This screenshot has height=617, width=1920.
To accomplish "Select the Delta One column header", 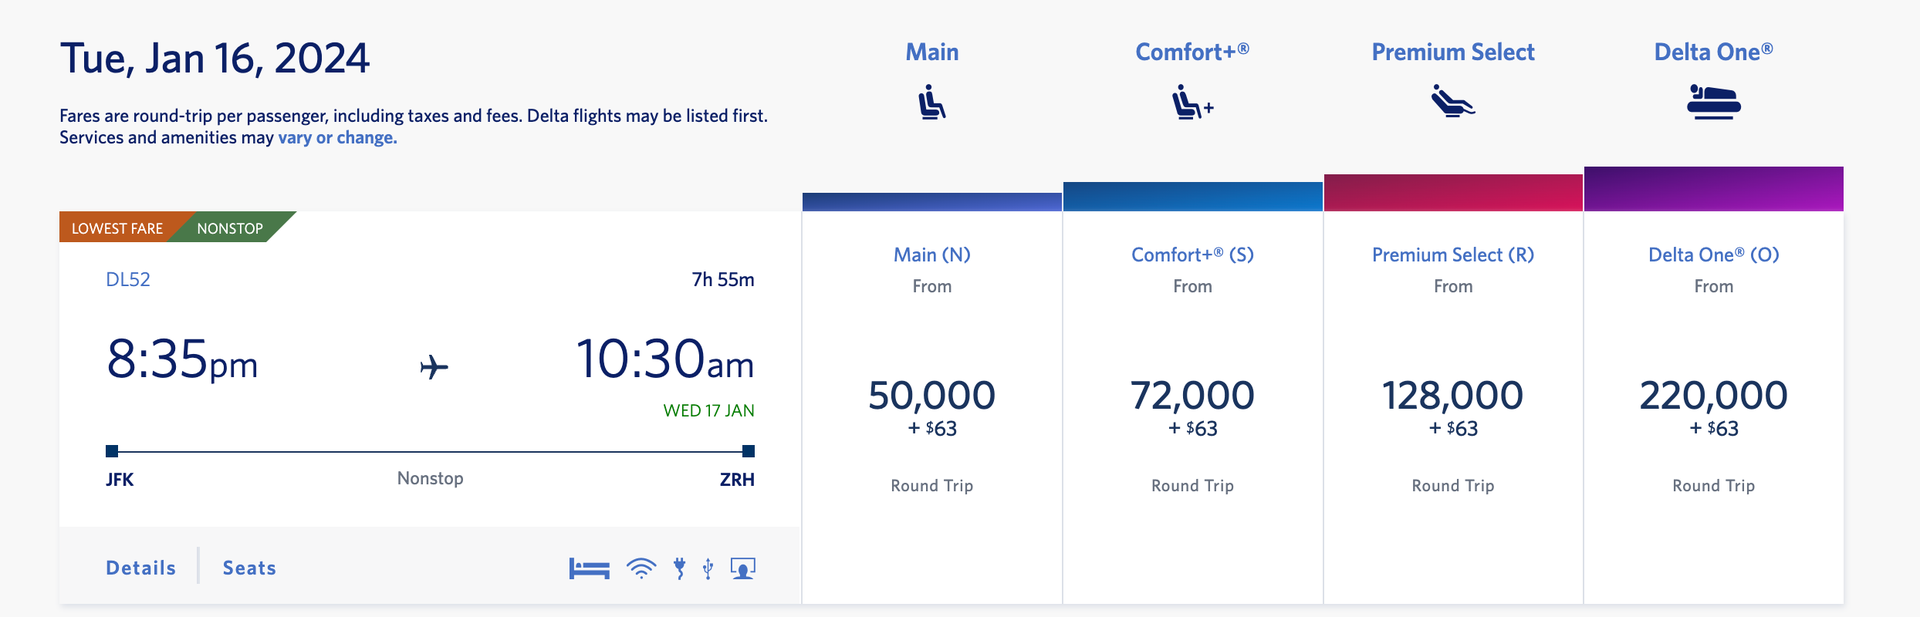I will 1713,51.
